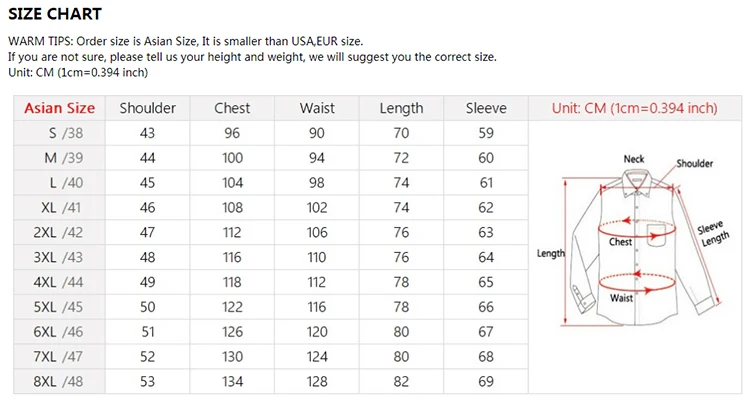This screenshot has height=419, width=750.
Task: Click the SIZE CHART title
Action: pyautogui.click(x=55, y=14)
